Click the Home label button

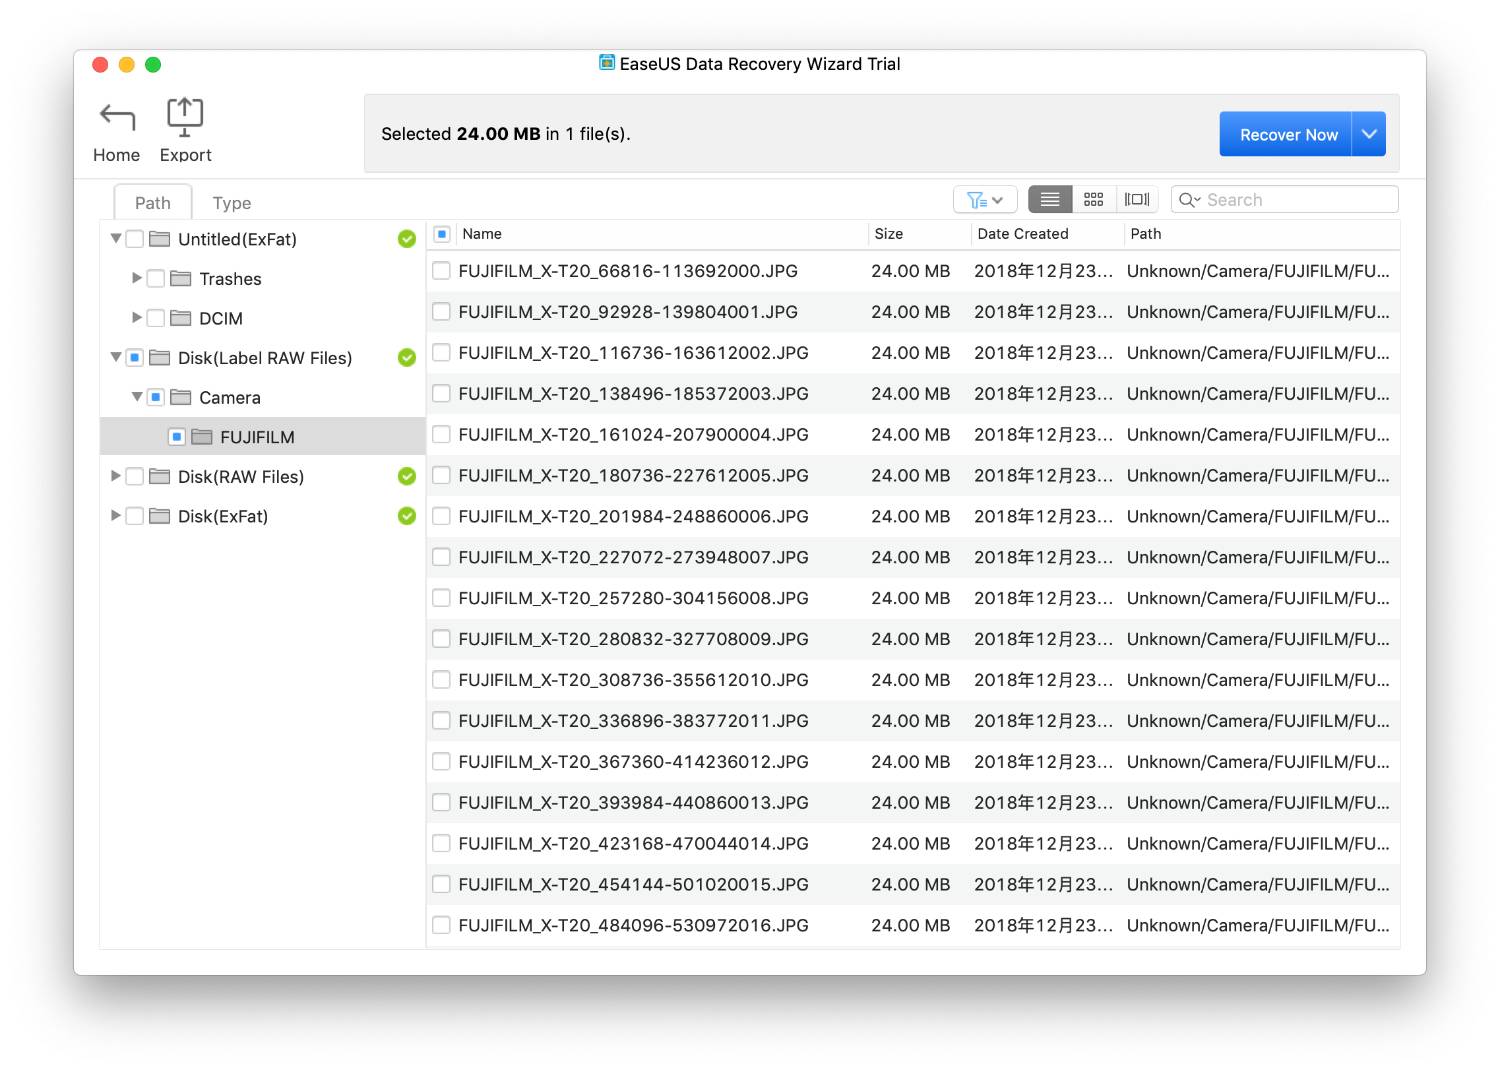tap(117, 155)
